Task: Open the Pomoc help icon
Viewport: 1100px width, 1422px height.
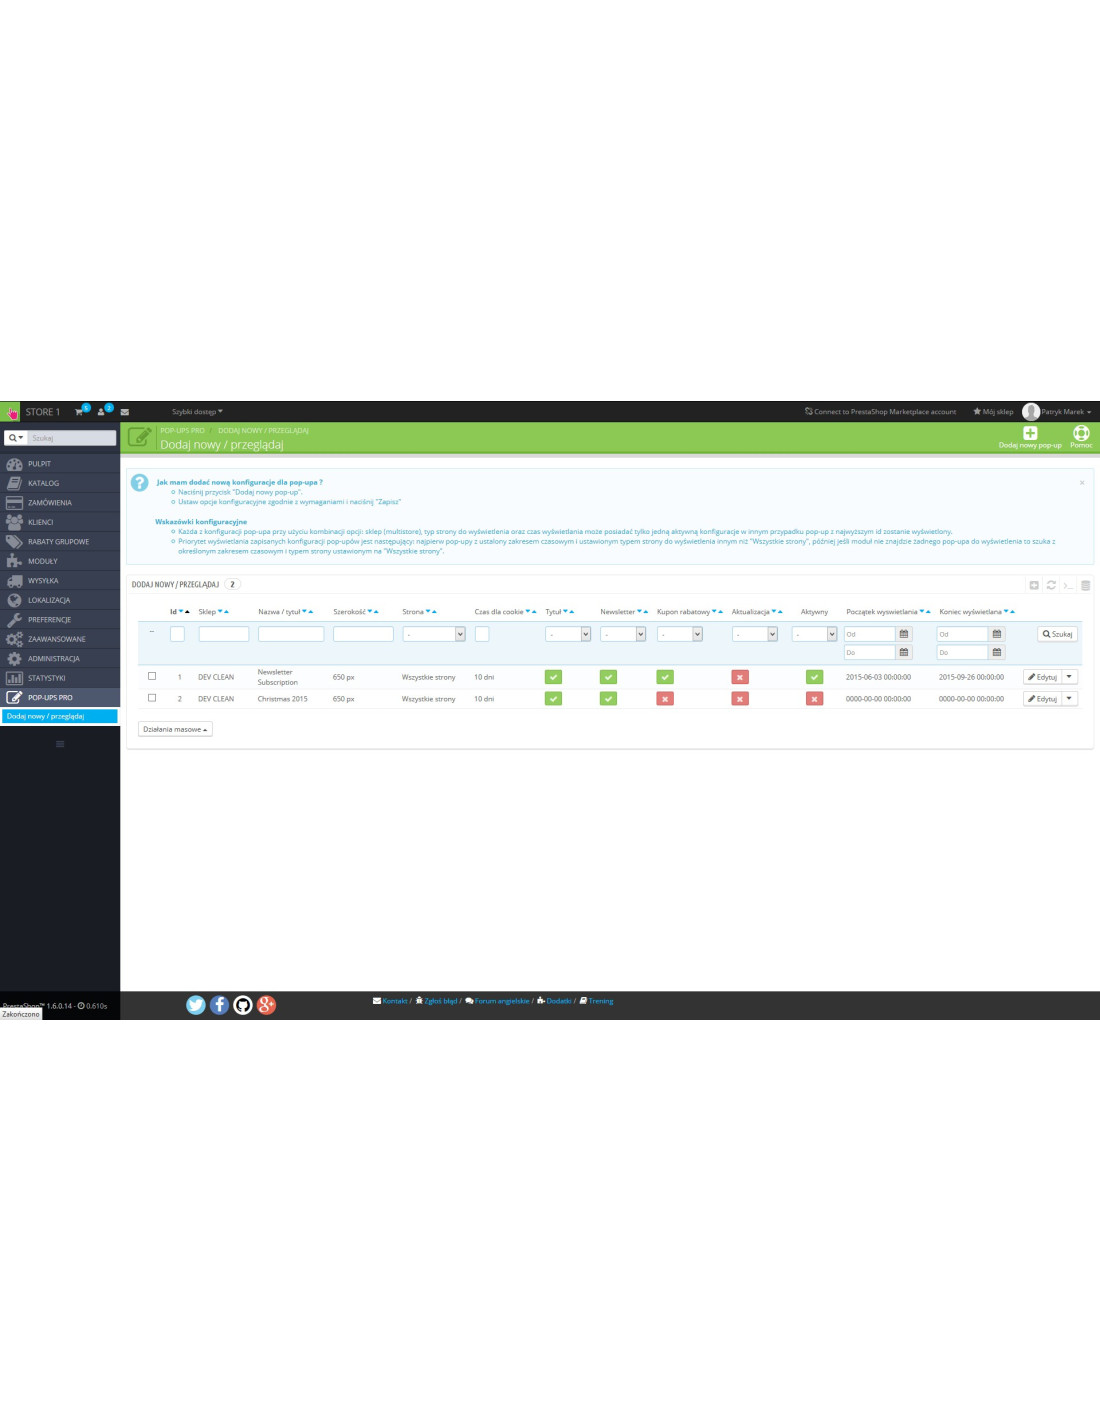Action: 1081,433
